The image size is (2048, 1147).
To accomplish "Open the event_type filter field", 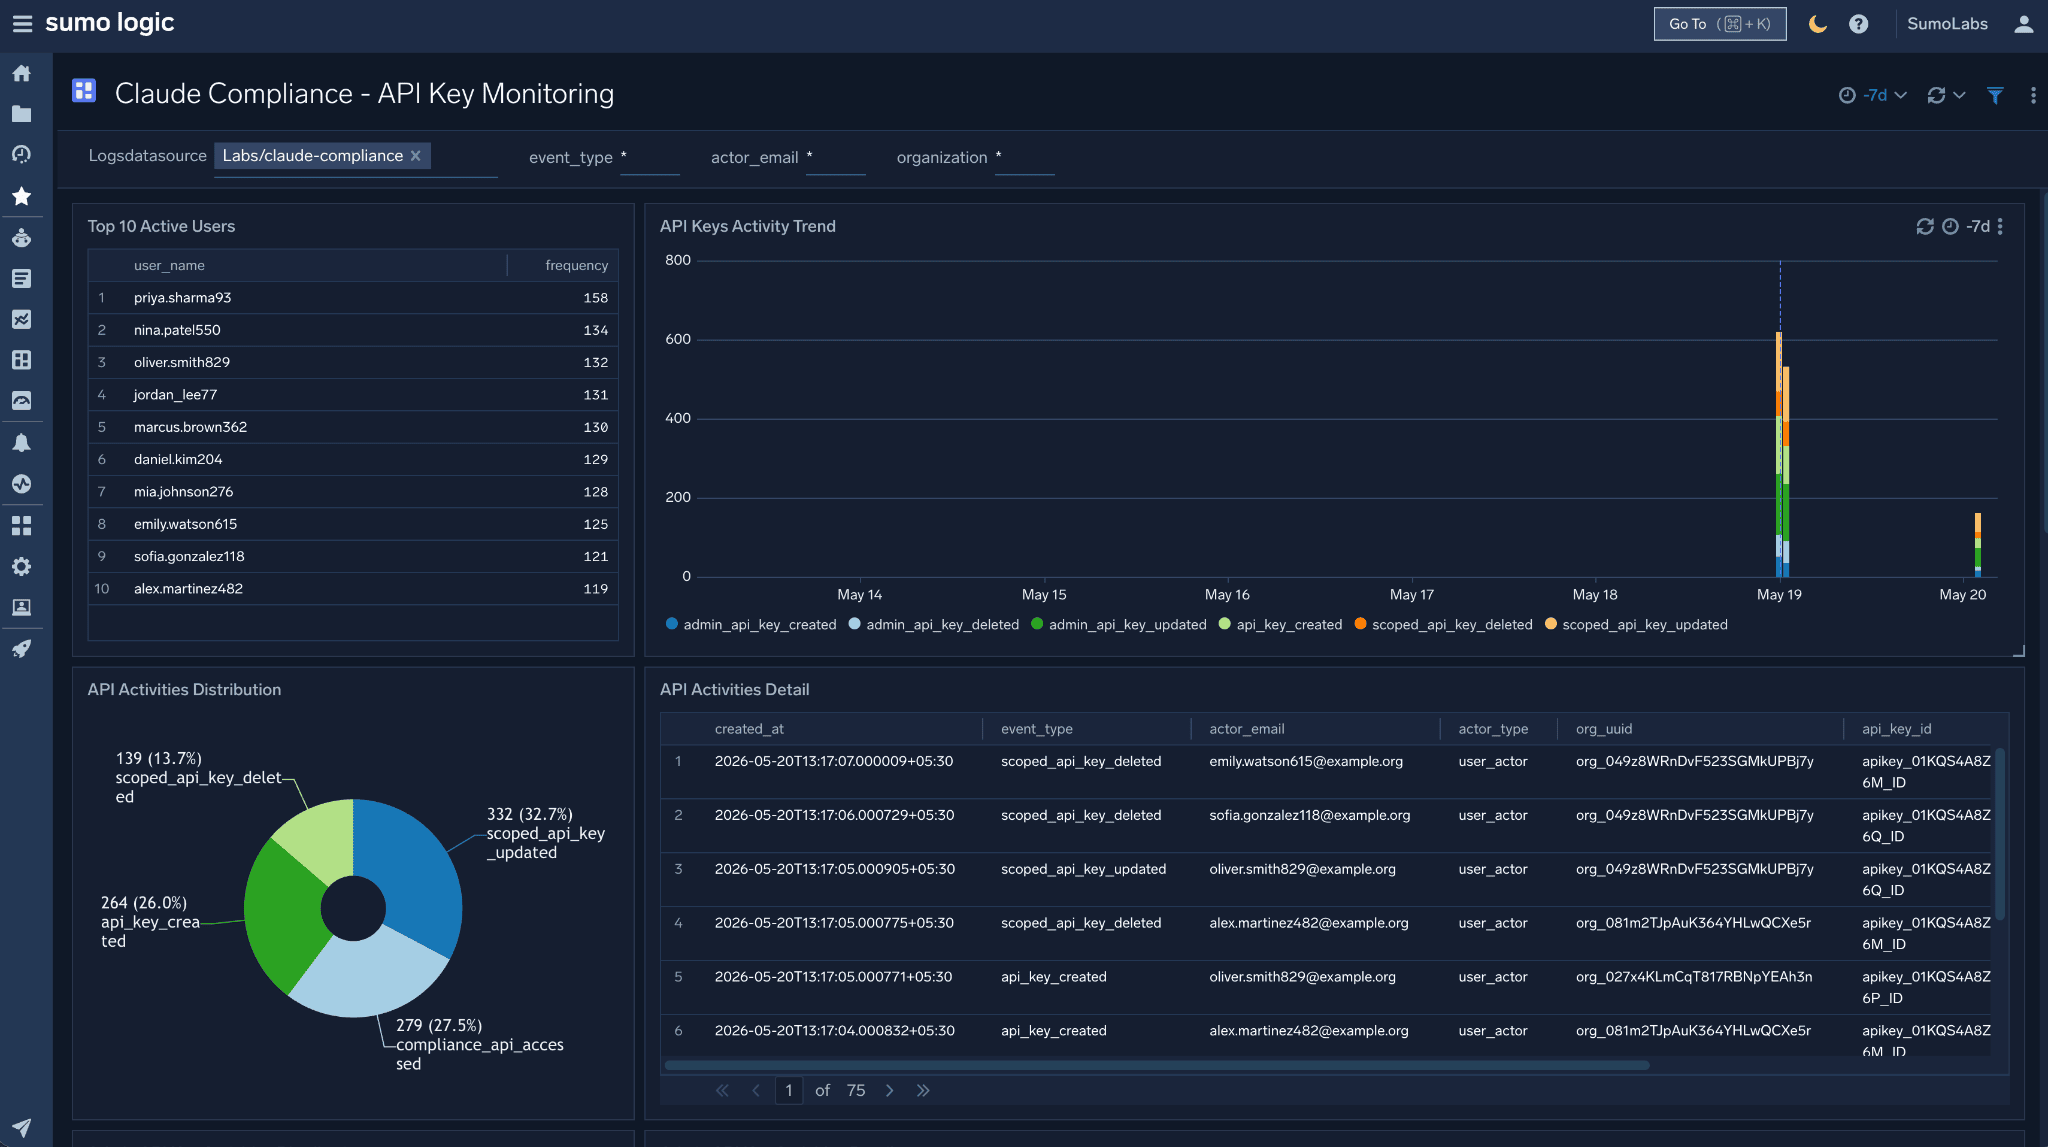I will (650, 158).
